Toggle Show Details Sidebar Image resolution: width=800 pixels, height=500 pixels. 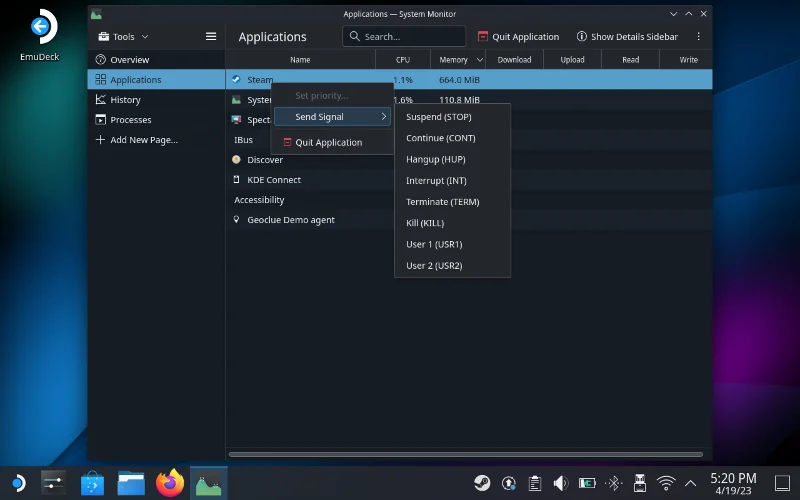627,37
